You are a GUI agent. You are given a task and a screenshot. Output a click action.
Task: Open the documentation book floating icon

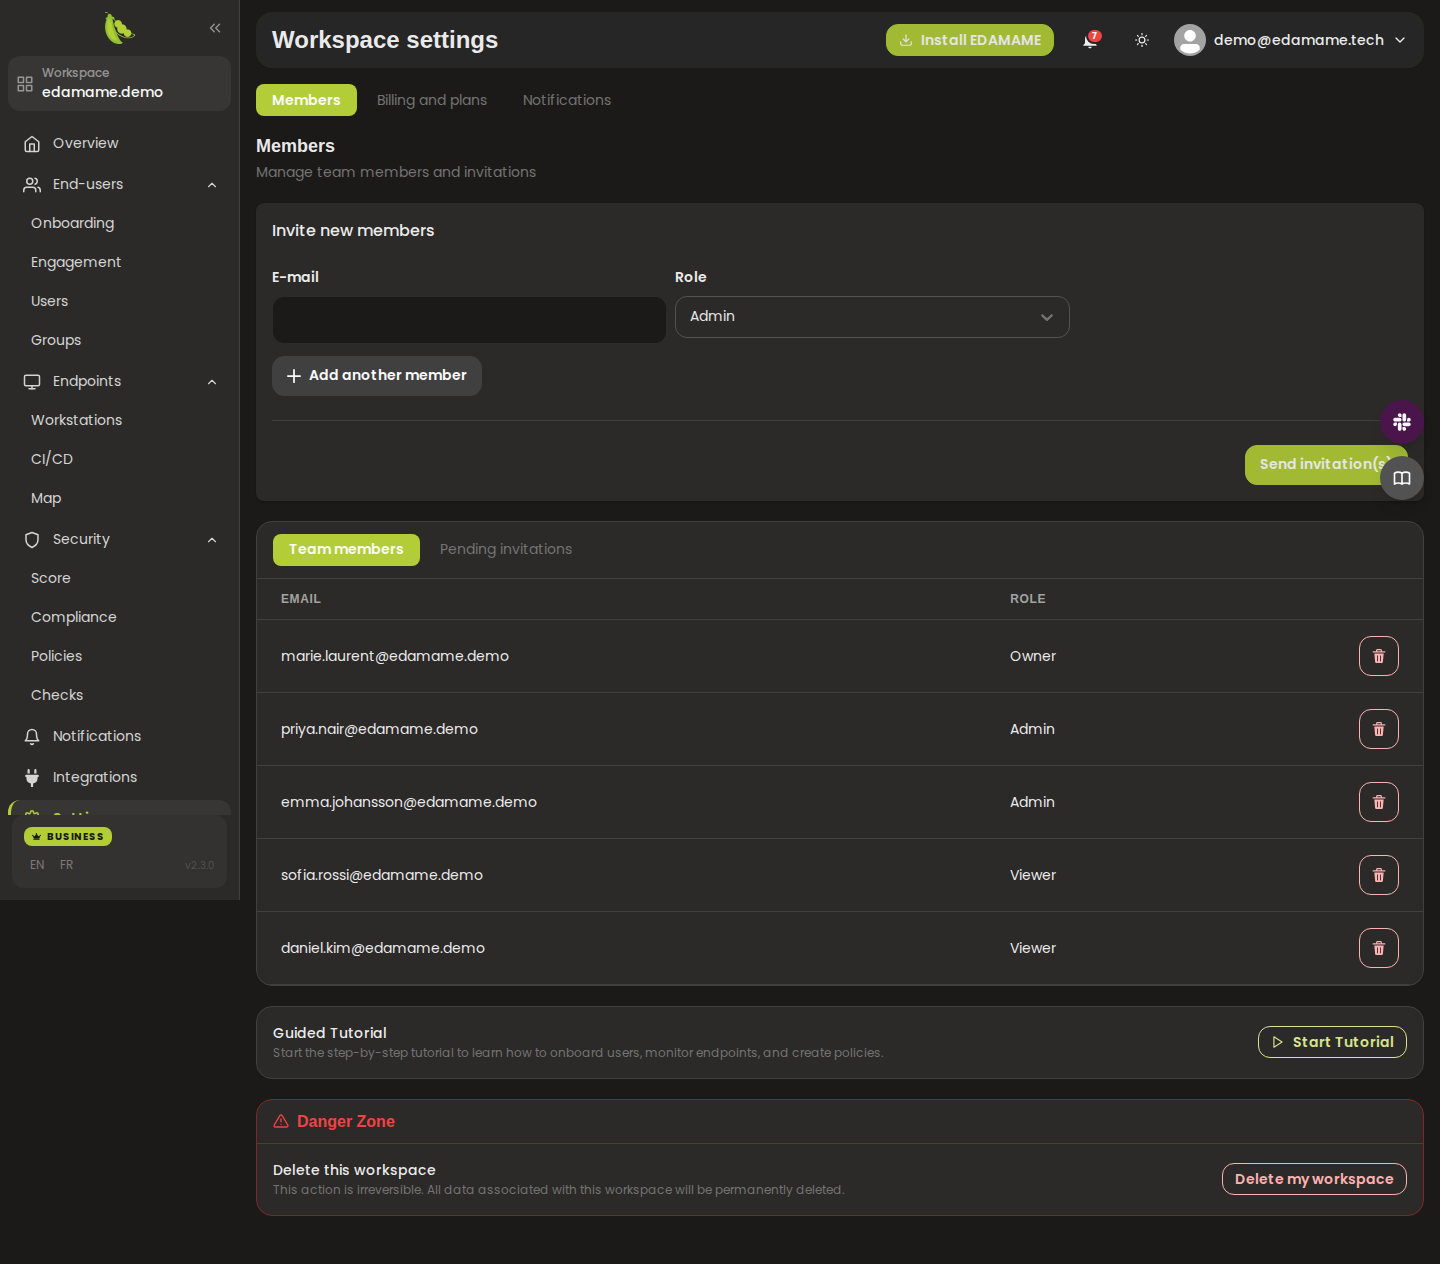pos(1402,478)
